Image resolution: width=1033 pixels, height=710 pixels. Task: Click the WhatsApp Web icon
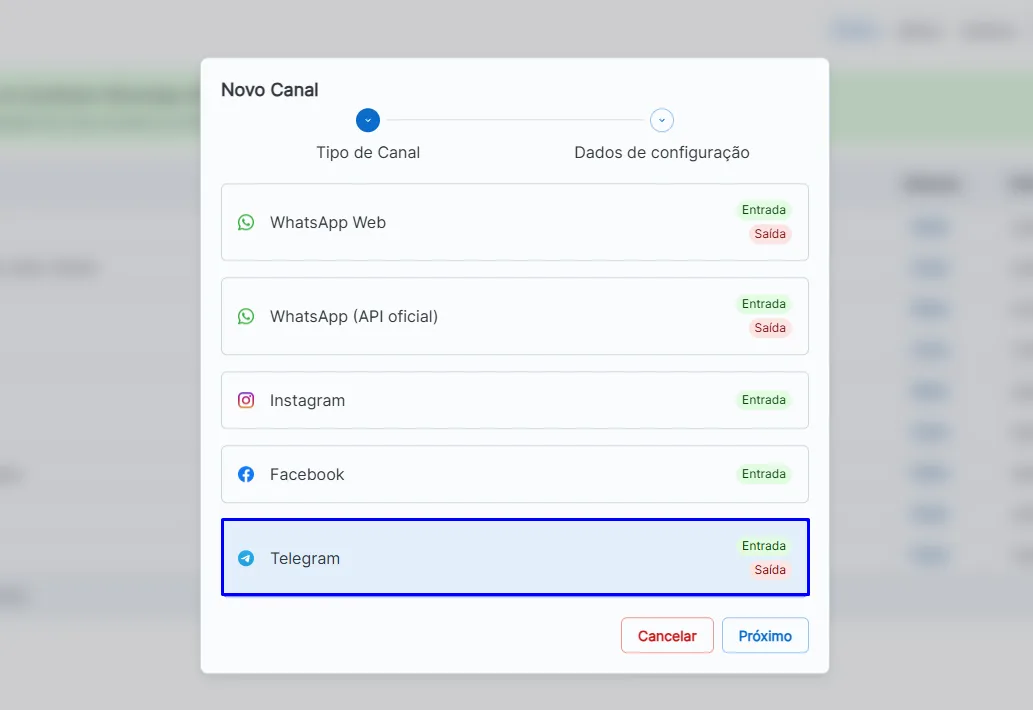point(246,223)
